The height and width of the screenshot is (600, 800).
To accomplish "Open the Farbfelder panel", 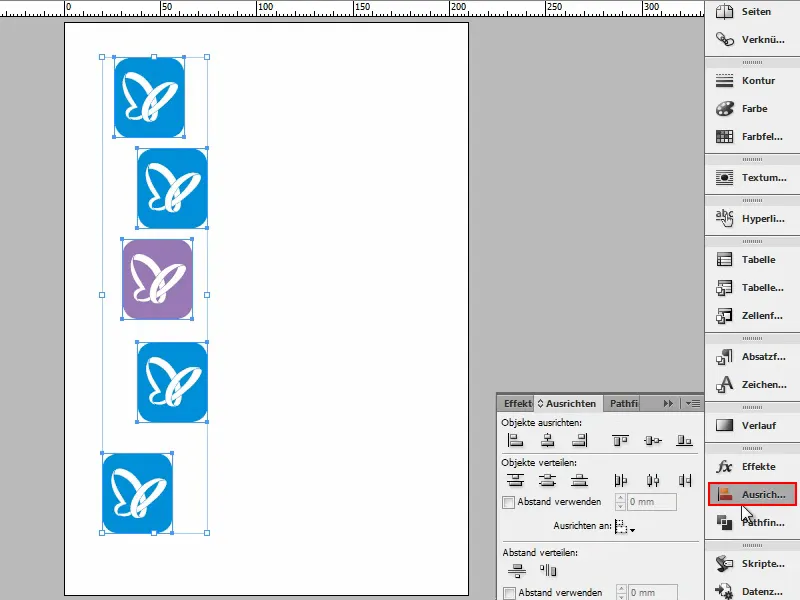I will (x=752, y=135).
